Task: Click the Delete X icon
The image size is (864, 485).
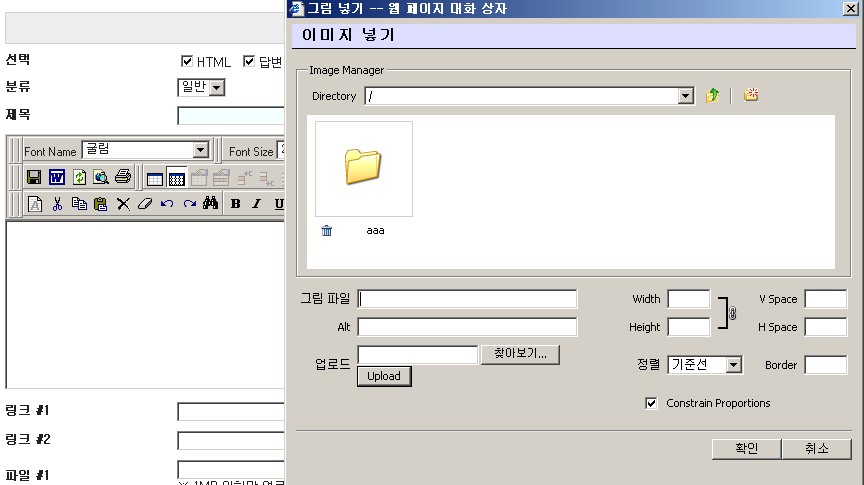Action: pos(123,204)
